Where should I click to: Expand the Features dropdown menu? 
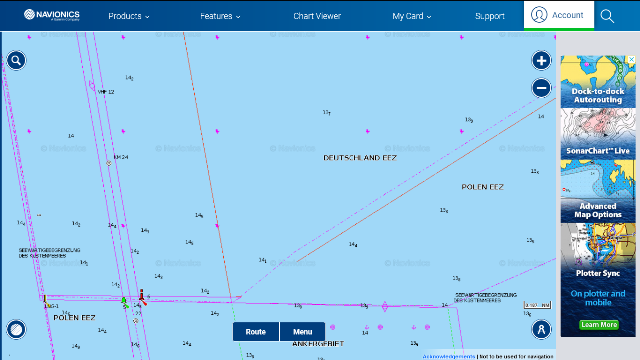(x=220, y=16)
